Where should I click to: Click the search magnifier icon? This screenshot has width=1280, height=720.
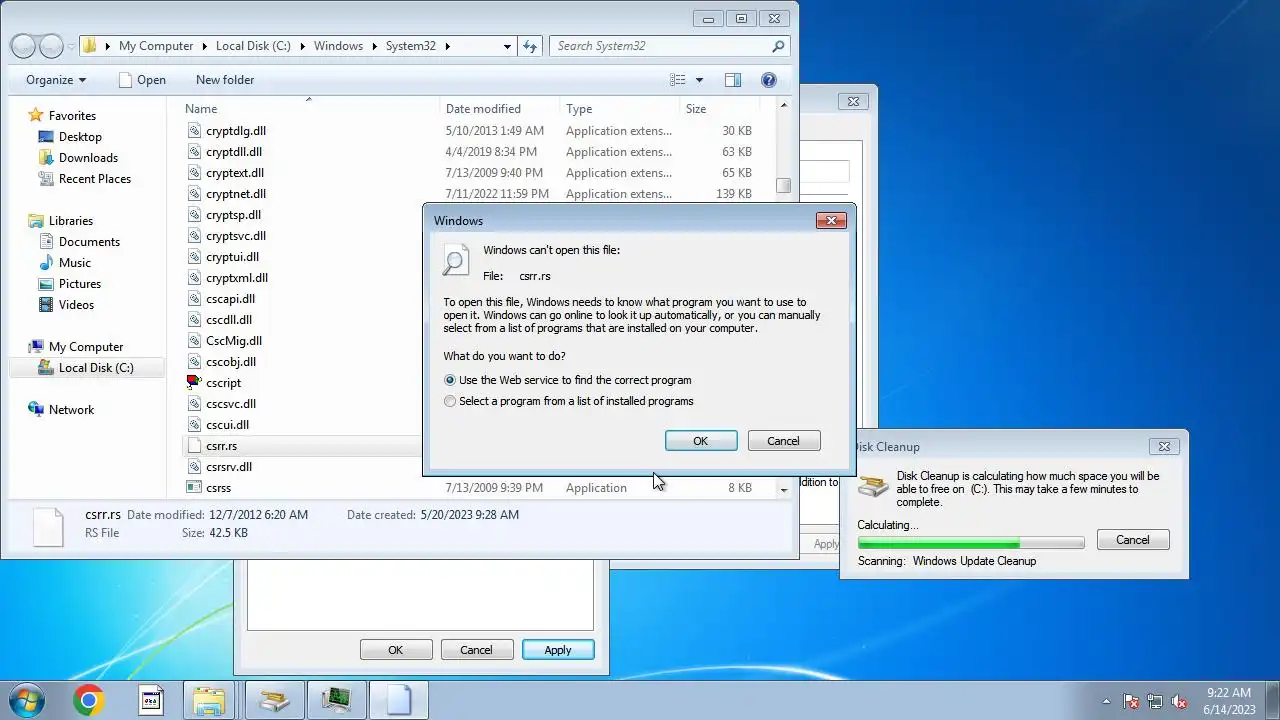click(778, 46)
